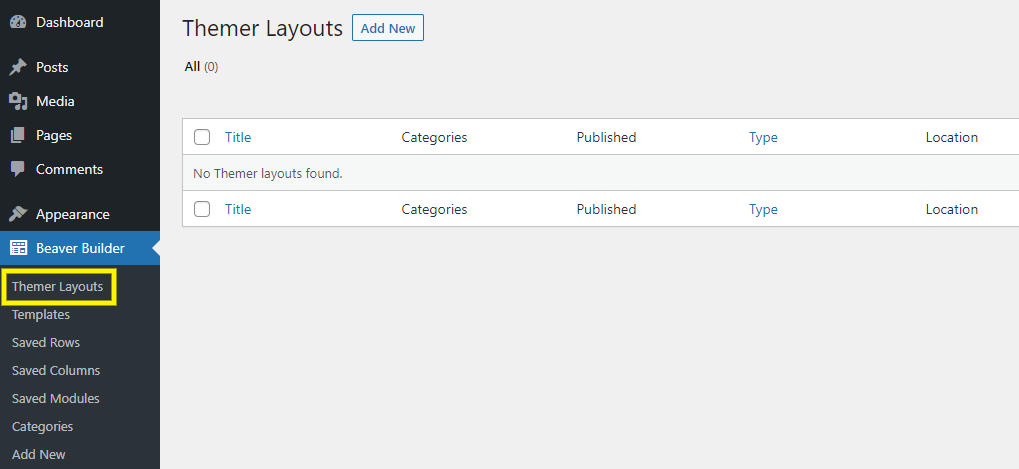
Task: Tick the select-all checkbox in table header
Action: pyautogui.click(x=202, y=137)
